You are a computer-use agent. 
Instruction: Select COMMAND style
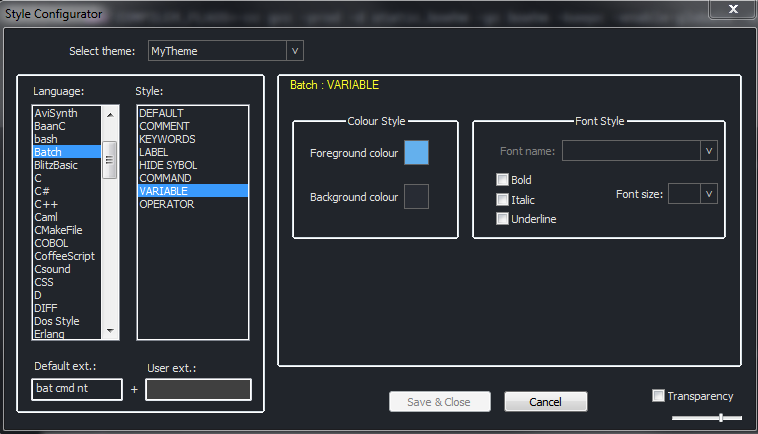click(193, 178)
